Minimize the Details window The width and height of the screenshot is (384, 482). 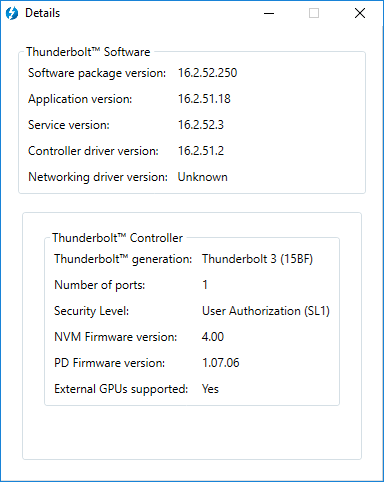pyautogui.click(x=269, y=13)
